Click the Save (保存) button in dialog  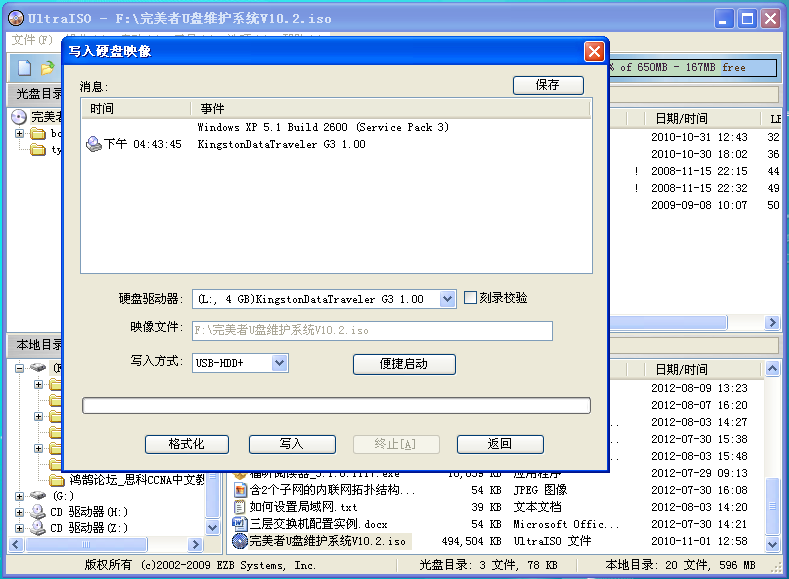[x=548, y=85]
